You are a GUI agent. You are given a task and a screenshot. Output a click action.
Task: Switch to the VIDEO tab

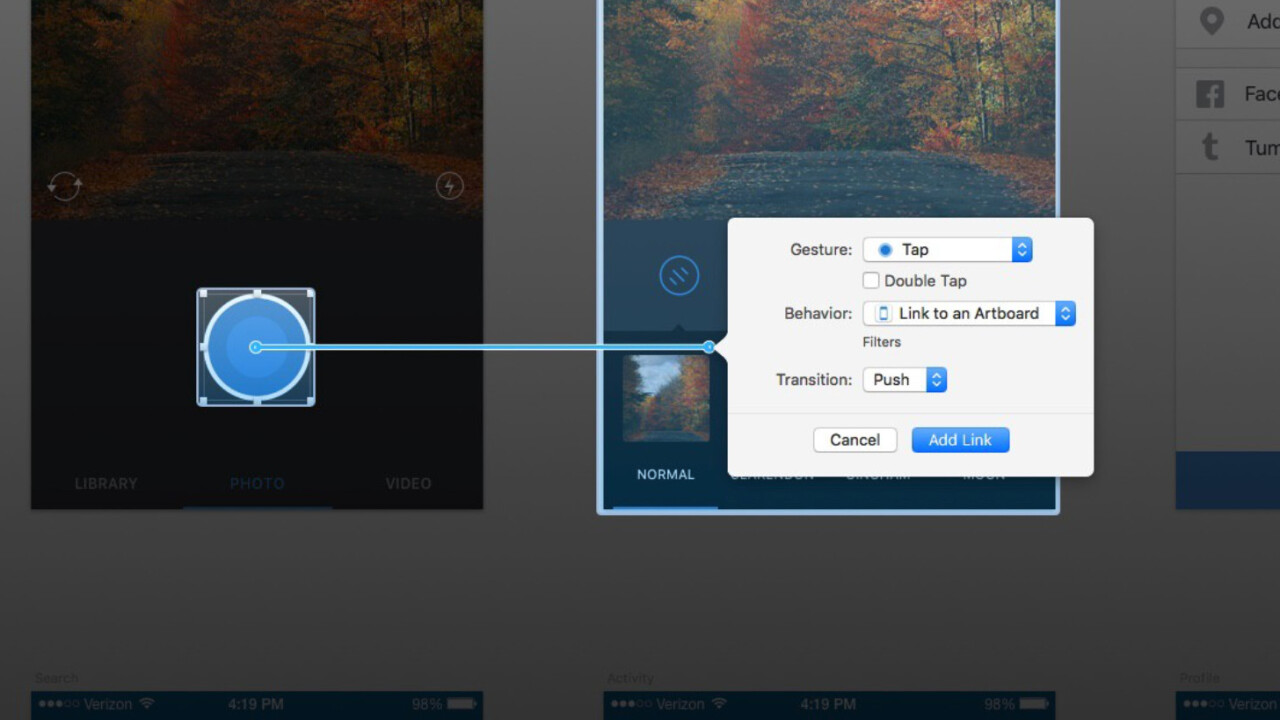point(408,484)
